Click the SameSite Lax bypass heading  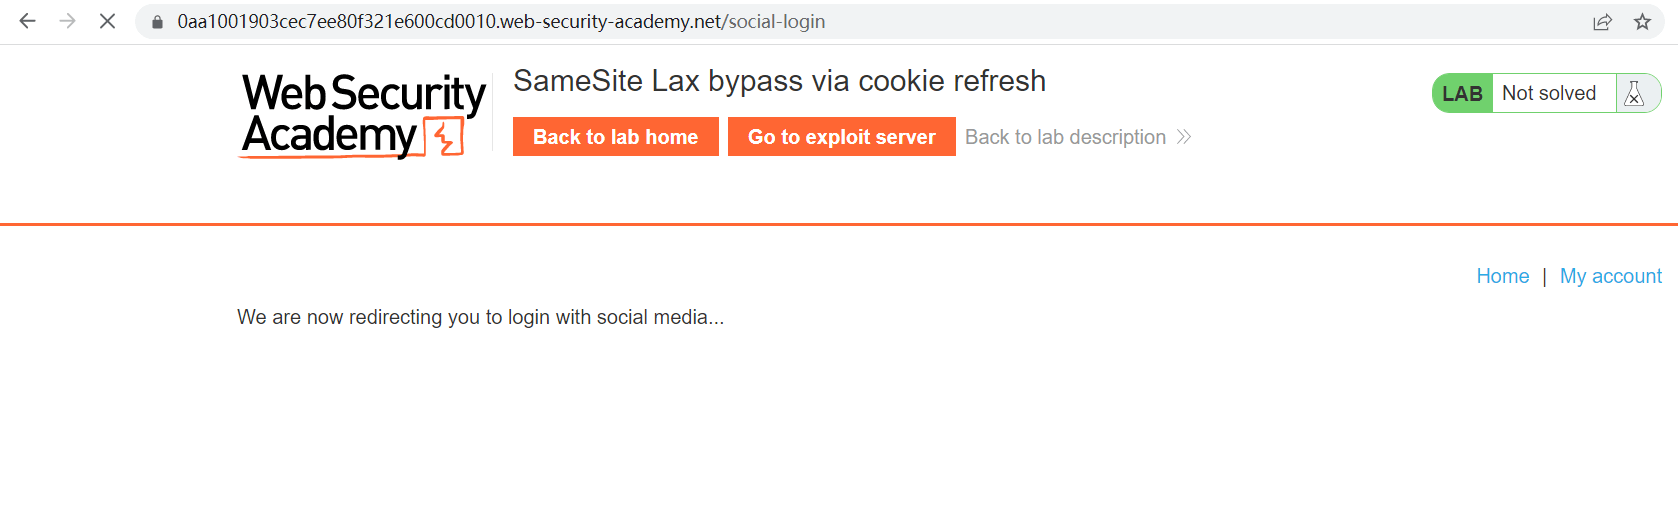pos(779,81)
